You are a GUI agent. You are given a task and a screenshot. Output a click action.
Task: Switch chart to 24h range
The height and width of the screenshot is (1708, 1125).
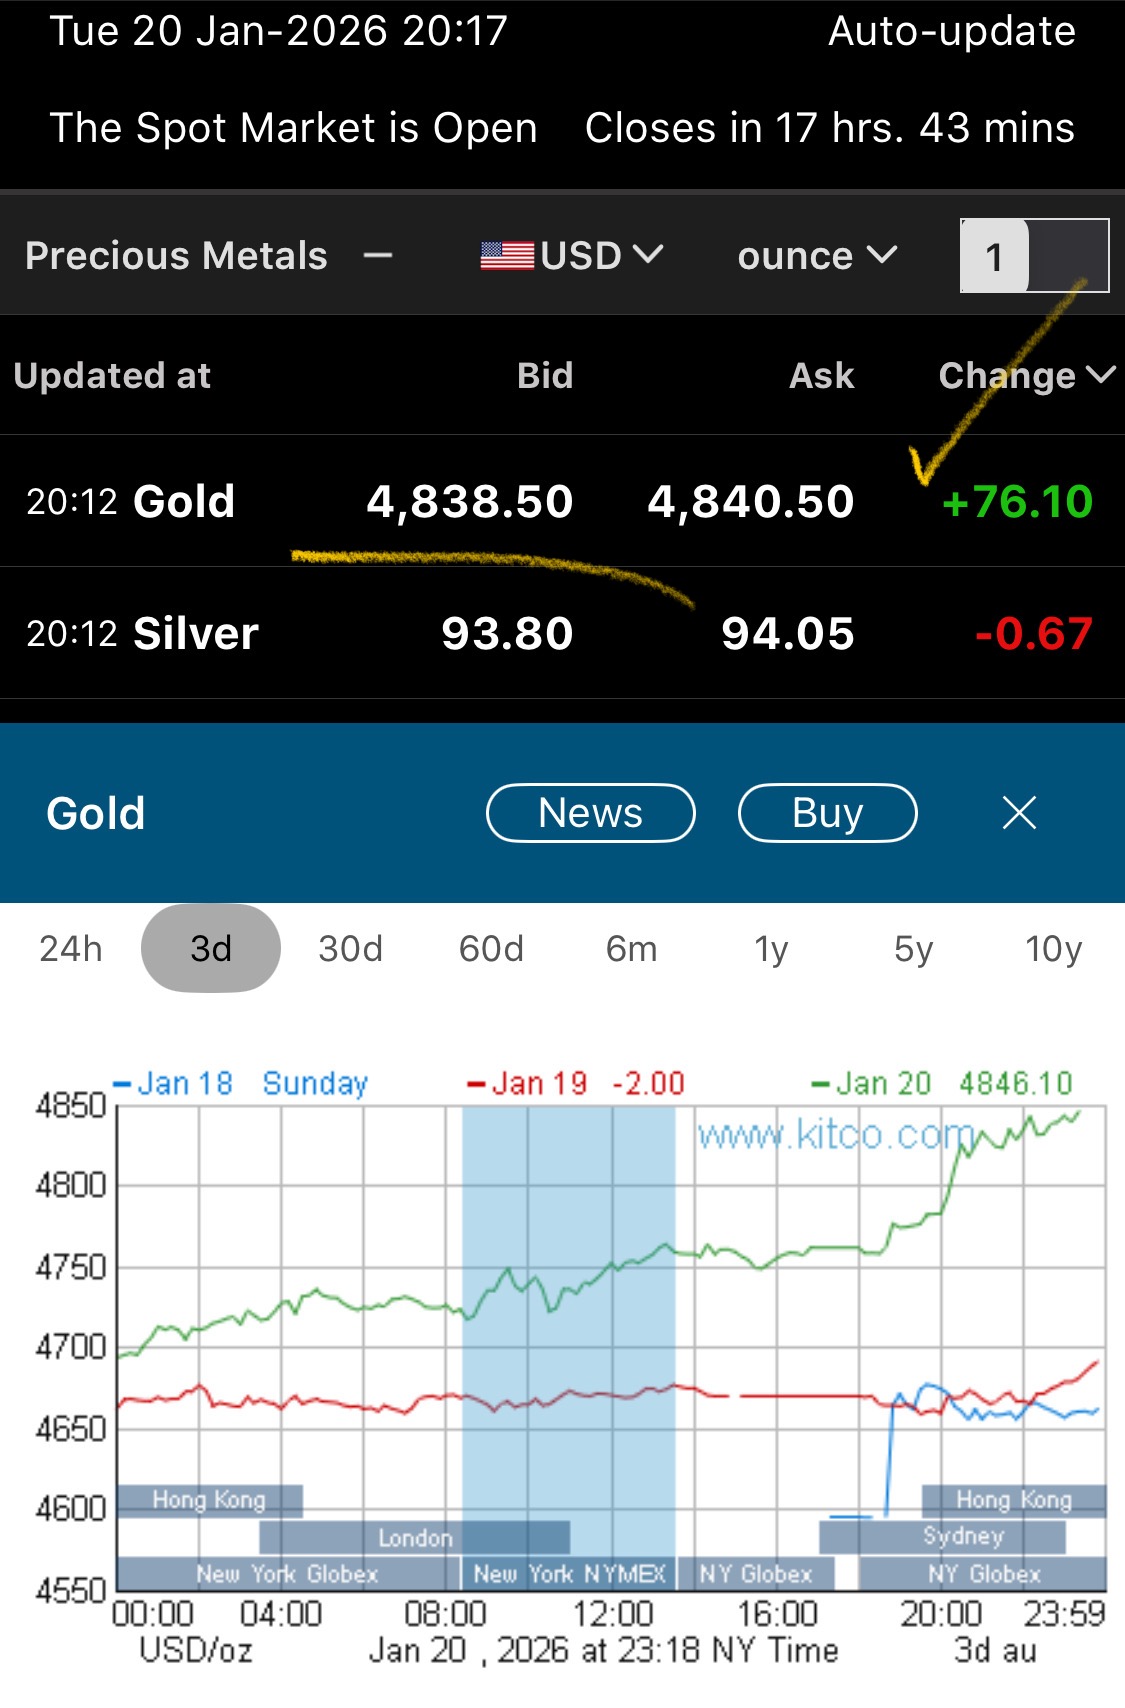(x=71, y=948)
